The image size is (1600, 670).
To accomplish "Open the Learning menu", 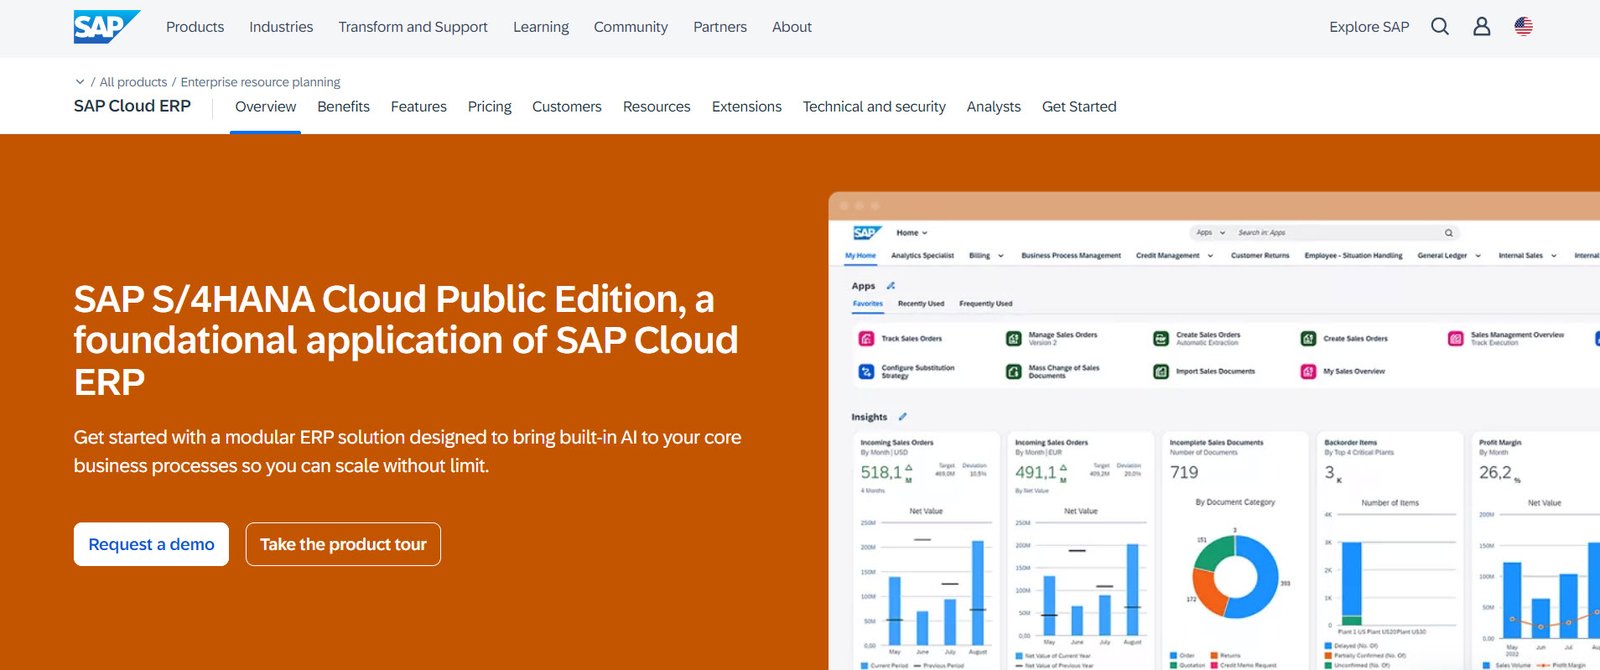I will pos(541,27).
